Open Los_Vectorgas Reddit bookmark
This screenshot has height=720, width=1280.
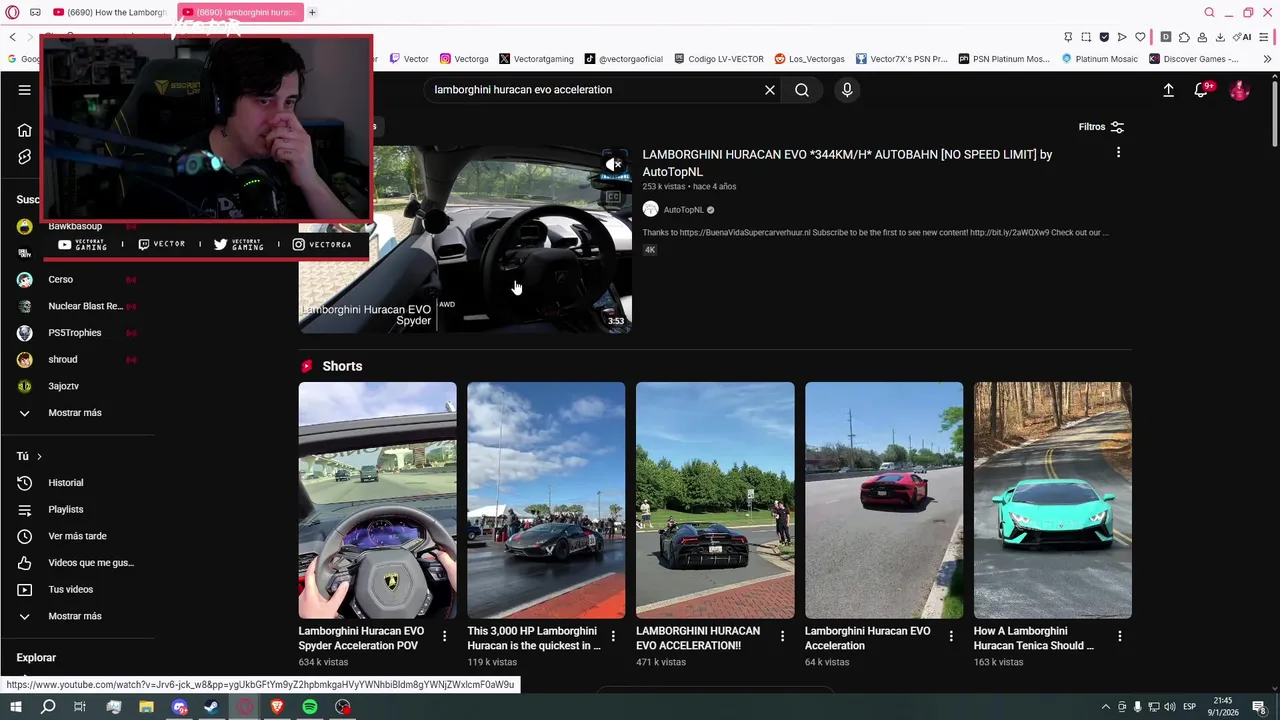point(810,59)
